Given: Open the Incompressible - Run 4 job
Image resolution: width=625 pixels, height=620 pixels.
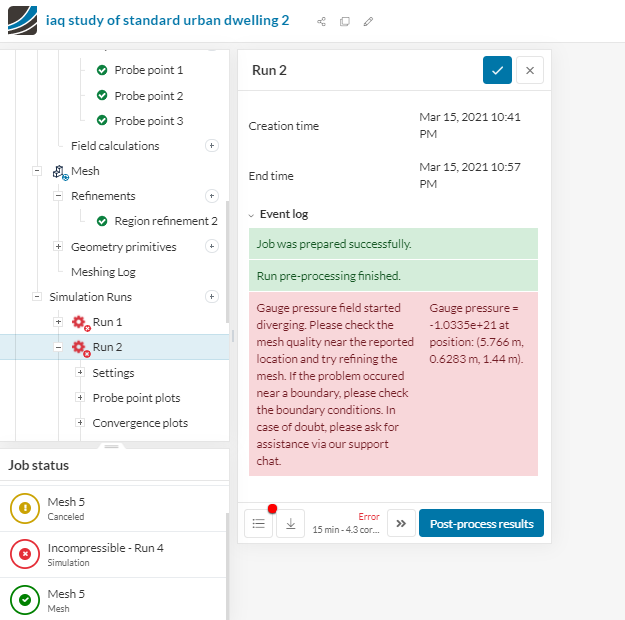Looking at the screenshot, I should pos(105,554).
